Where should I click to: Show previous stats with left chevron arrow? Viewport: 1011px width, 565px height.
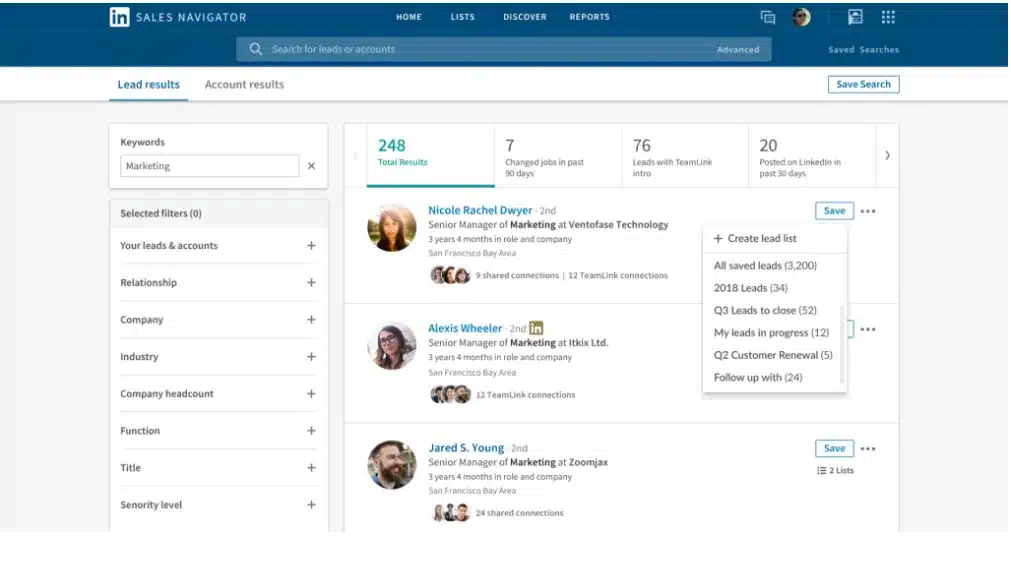click(x=355, y=155)
